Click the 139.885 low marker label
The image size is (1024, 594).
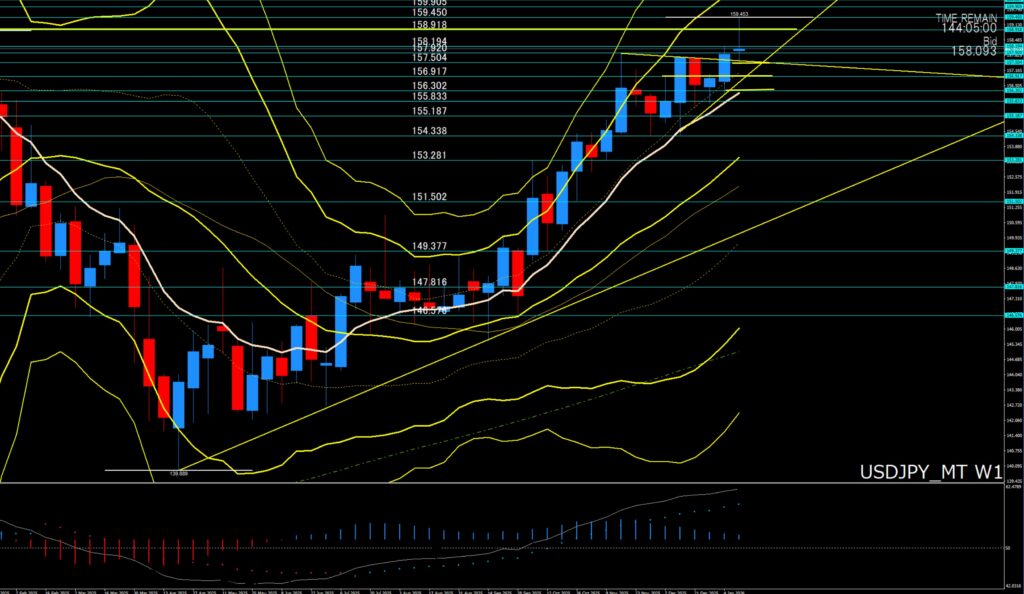pyautogui.click(x=180, y=473)
